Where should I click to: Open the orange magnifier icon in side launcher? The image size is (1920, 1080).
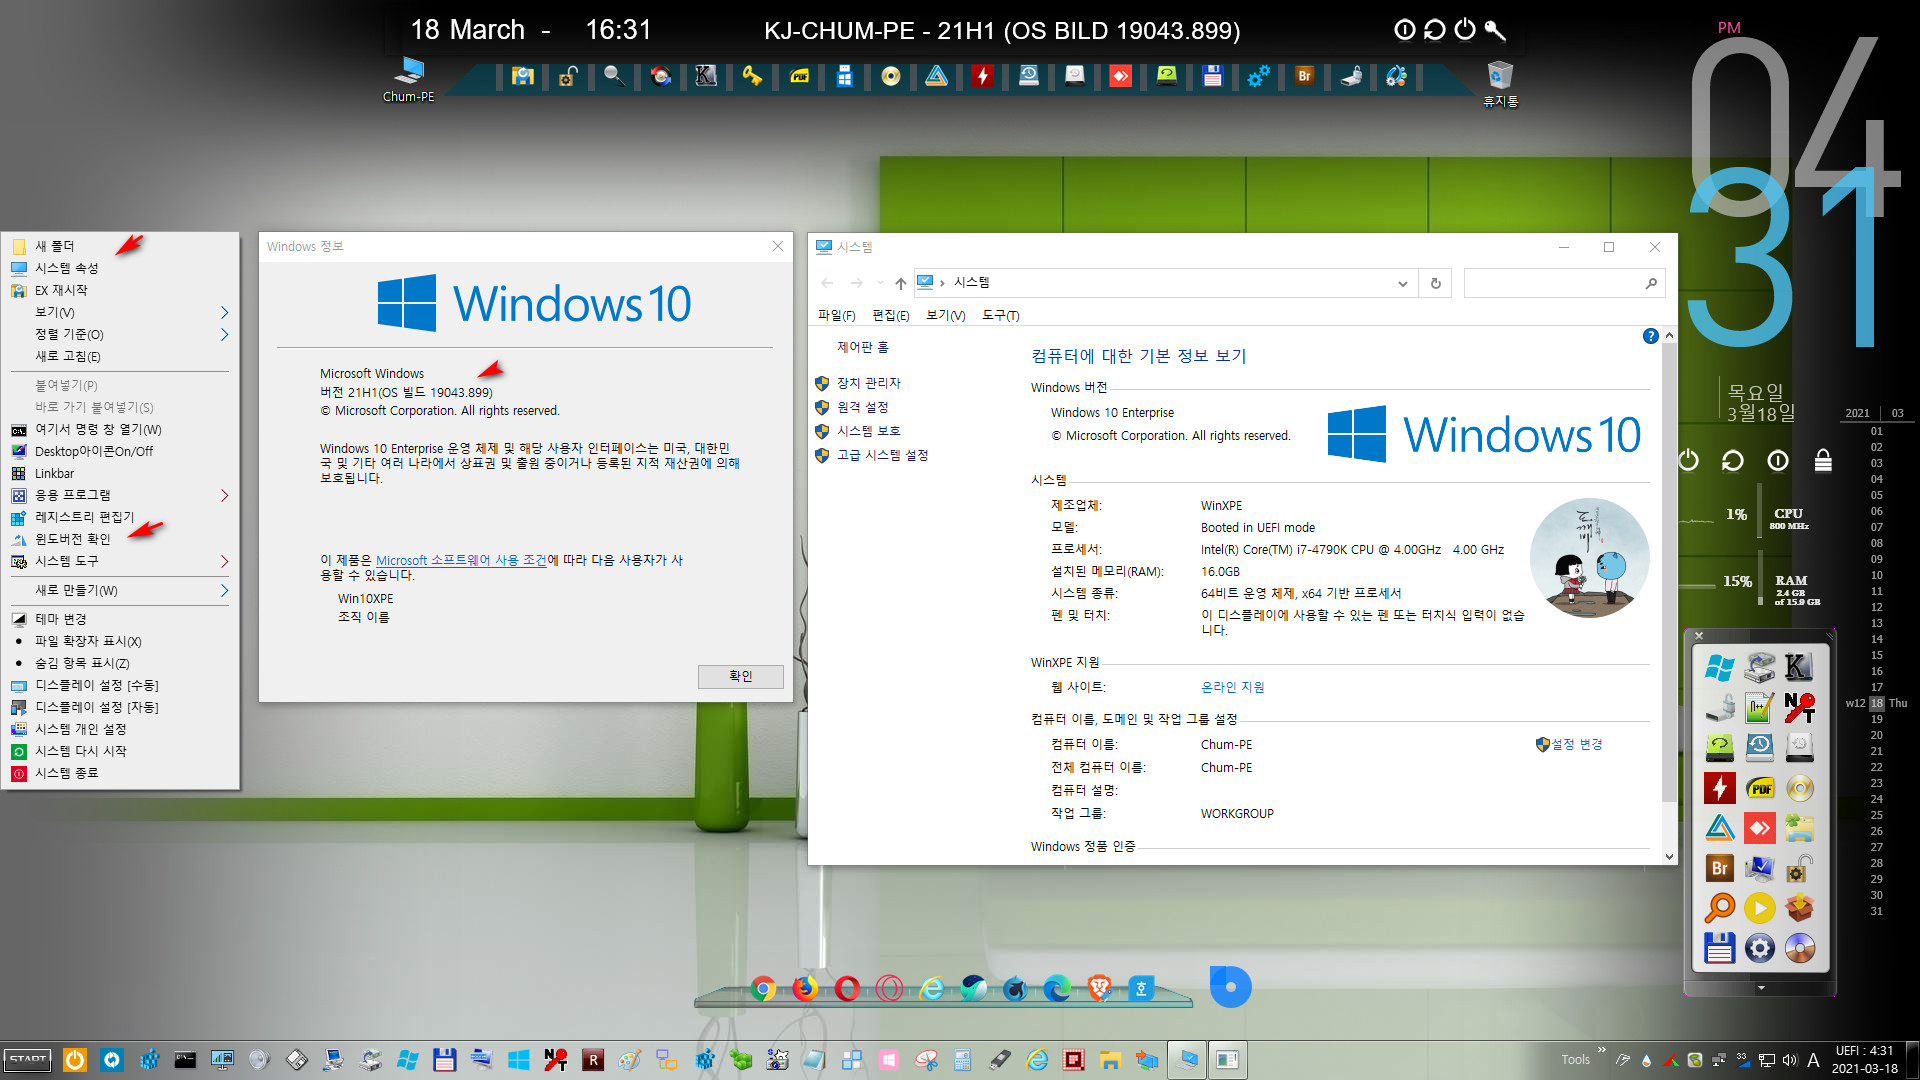[1719, 908]
